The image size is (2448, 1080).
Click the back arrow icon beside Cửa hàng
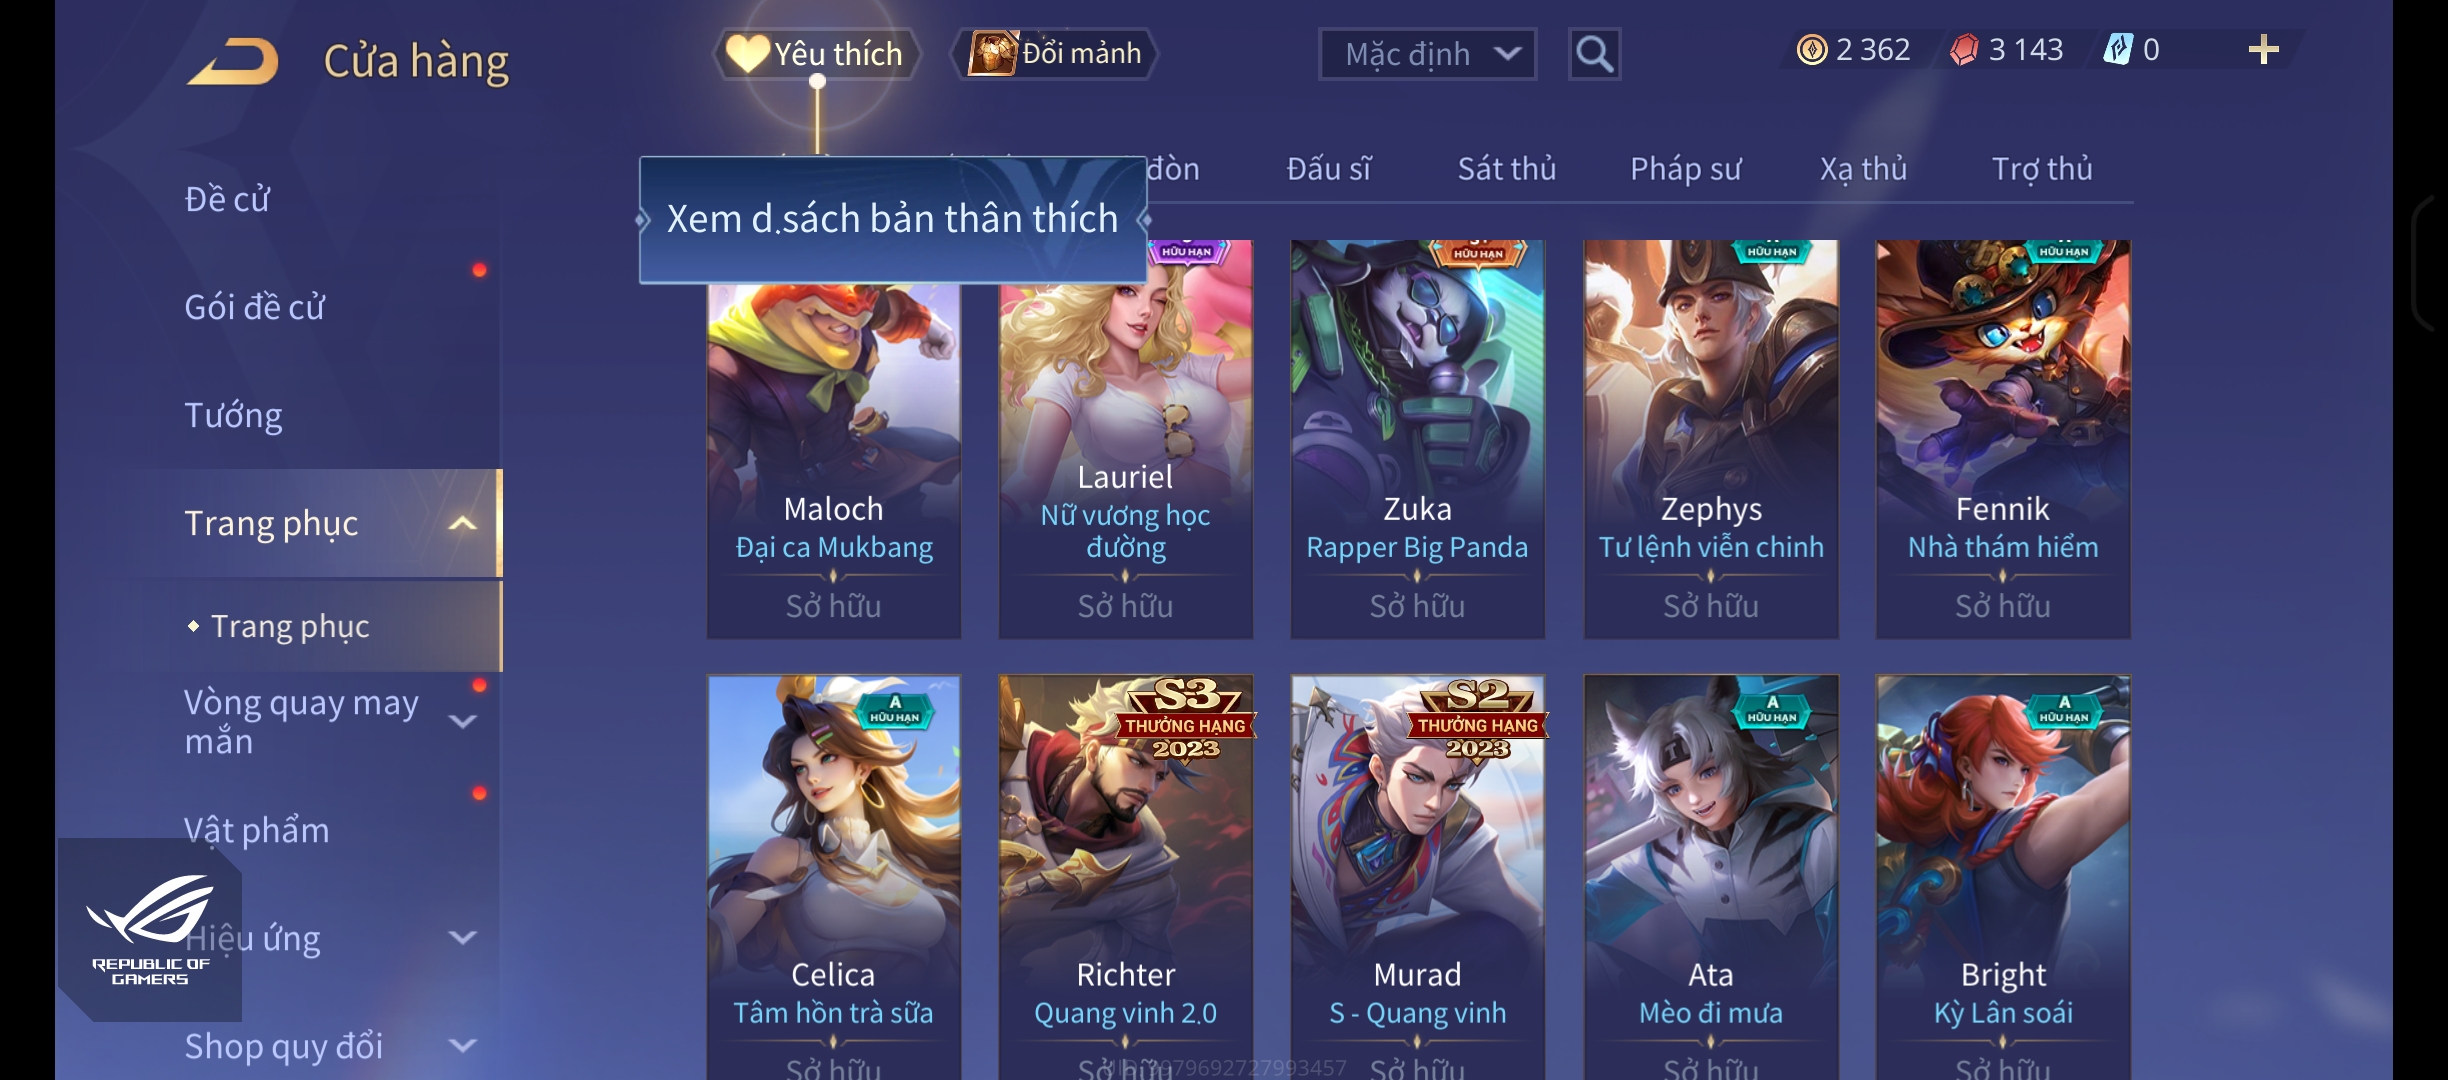233,61
